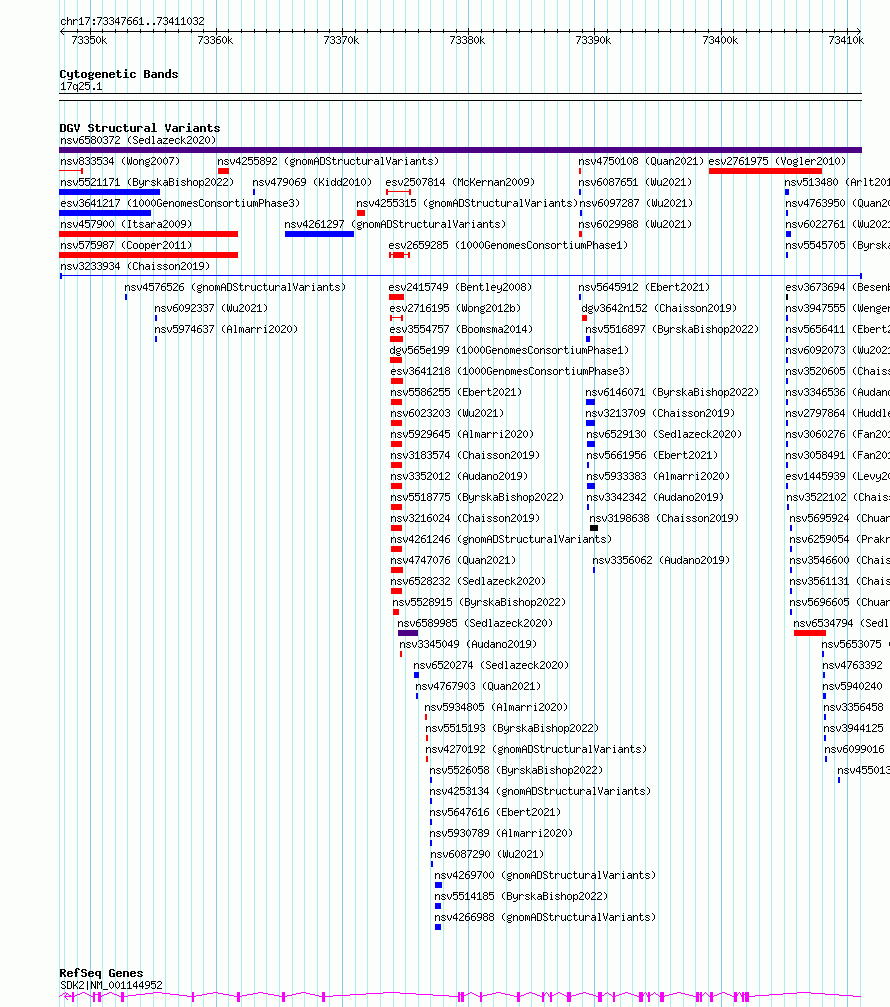Screen dimensions: 890x1007
Task: Click the 73380k ruler position label
Action: [x=467, y=40]
